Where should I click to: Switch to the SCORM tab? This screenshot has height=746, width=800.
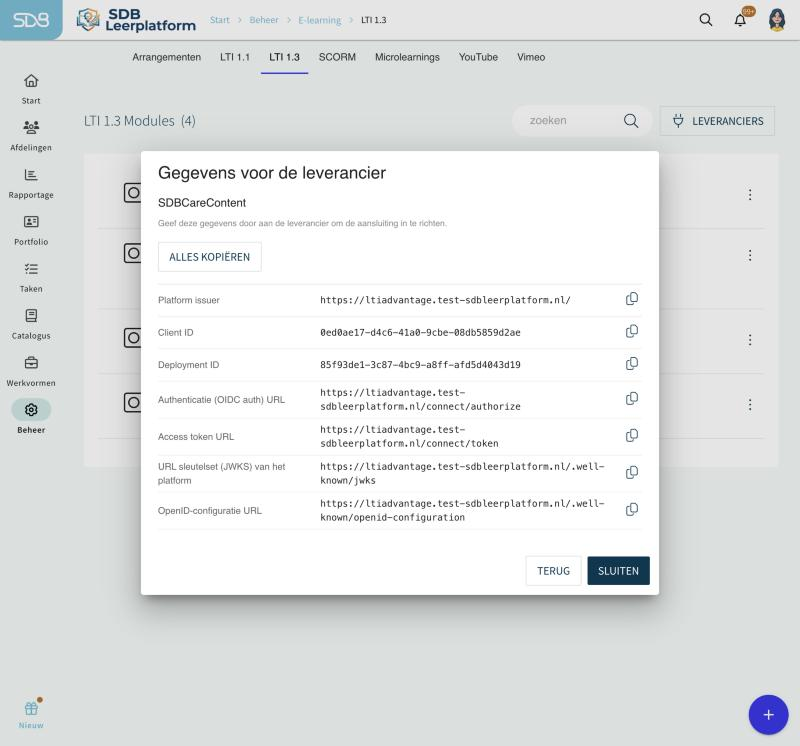coord(337,57)
